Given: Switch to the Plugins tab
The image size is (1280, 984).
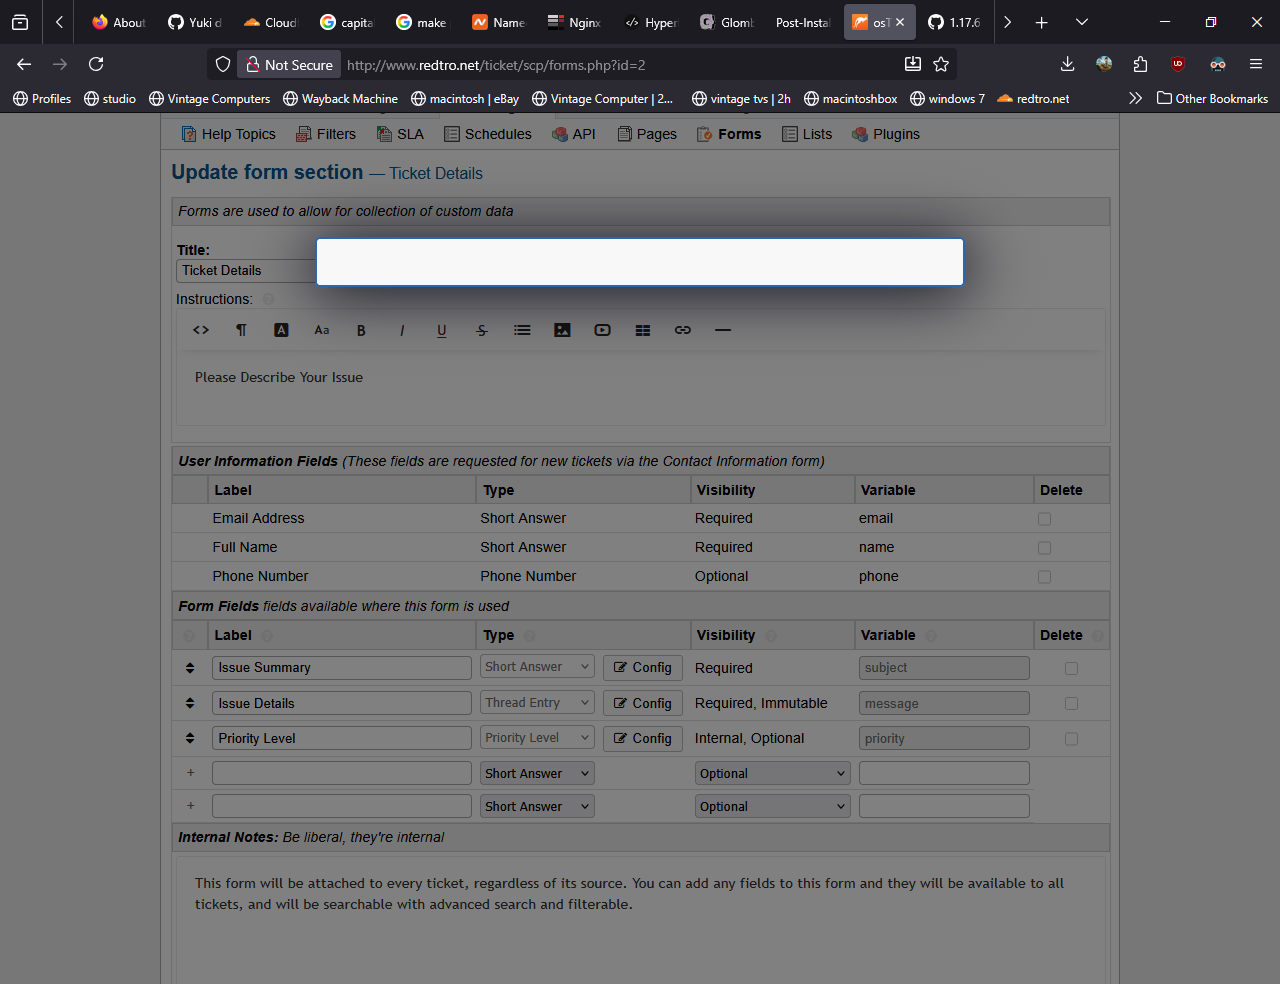Looking at the screenshot, I should 886,134.
